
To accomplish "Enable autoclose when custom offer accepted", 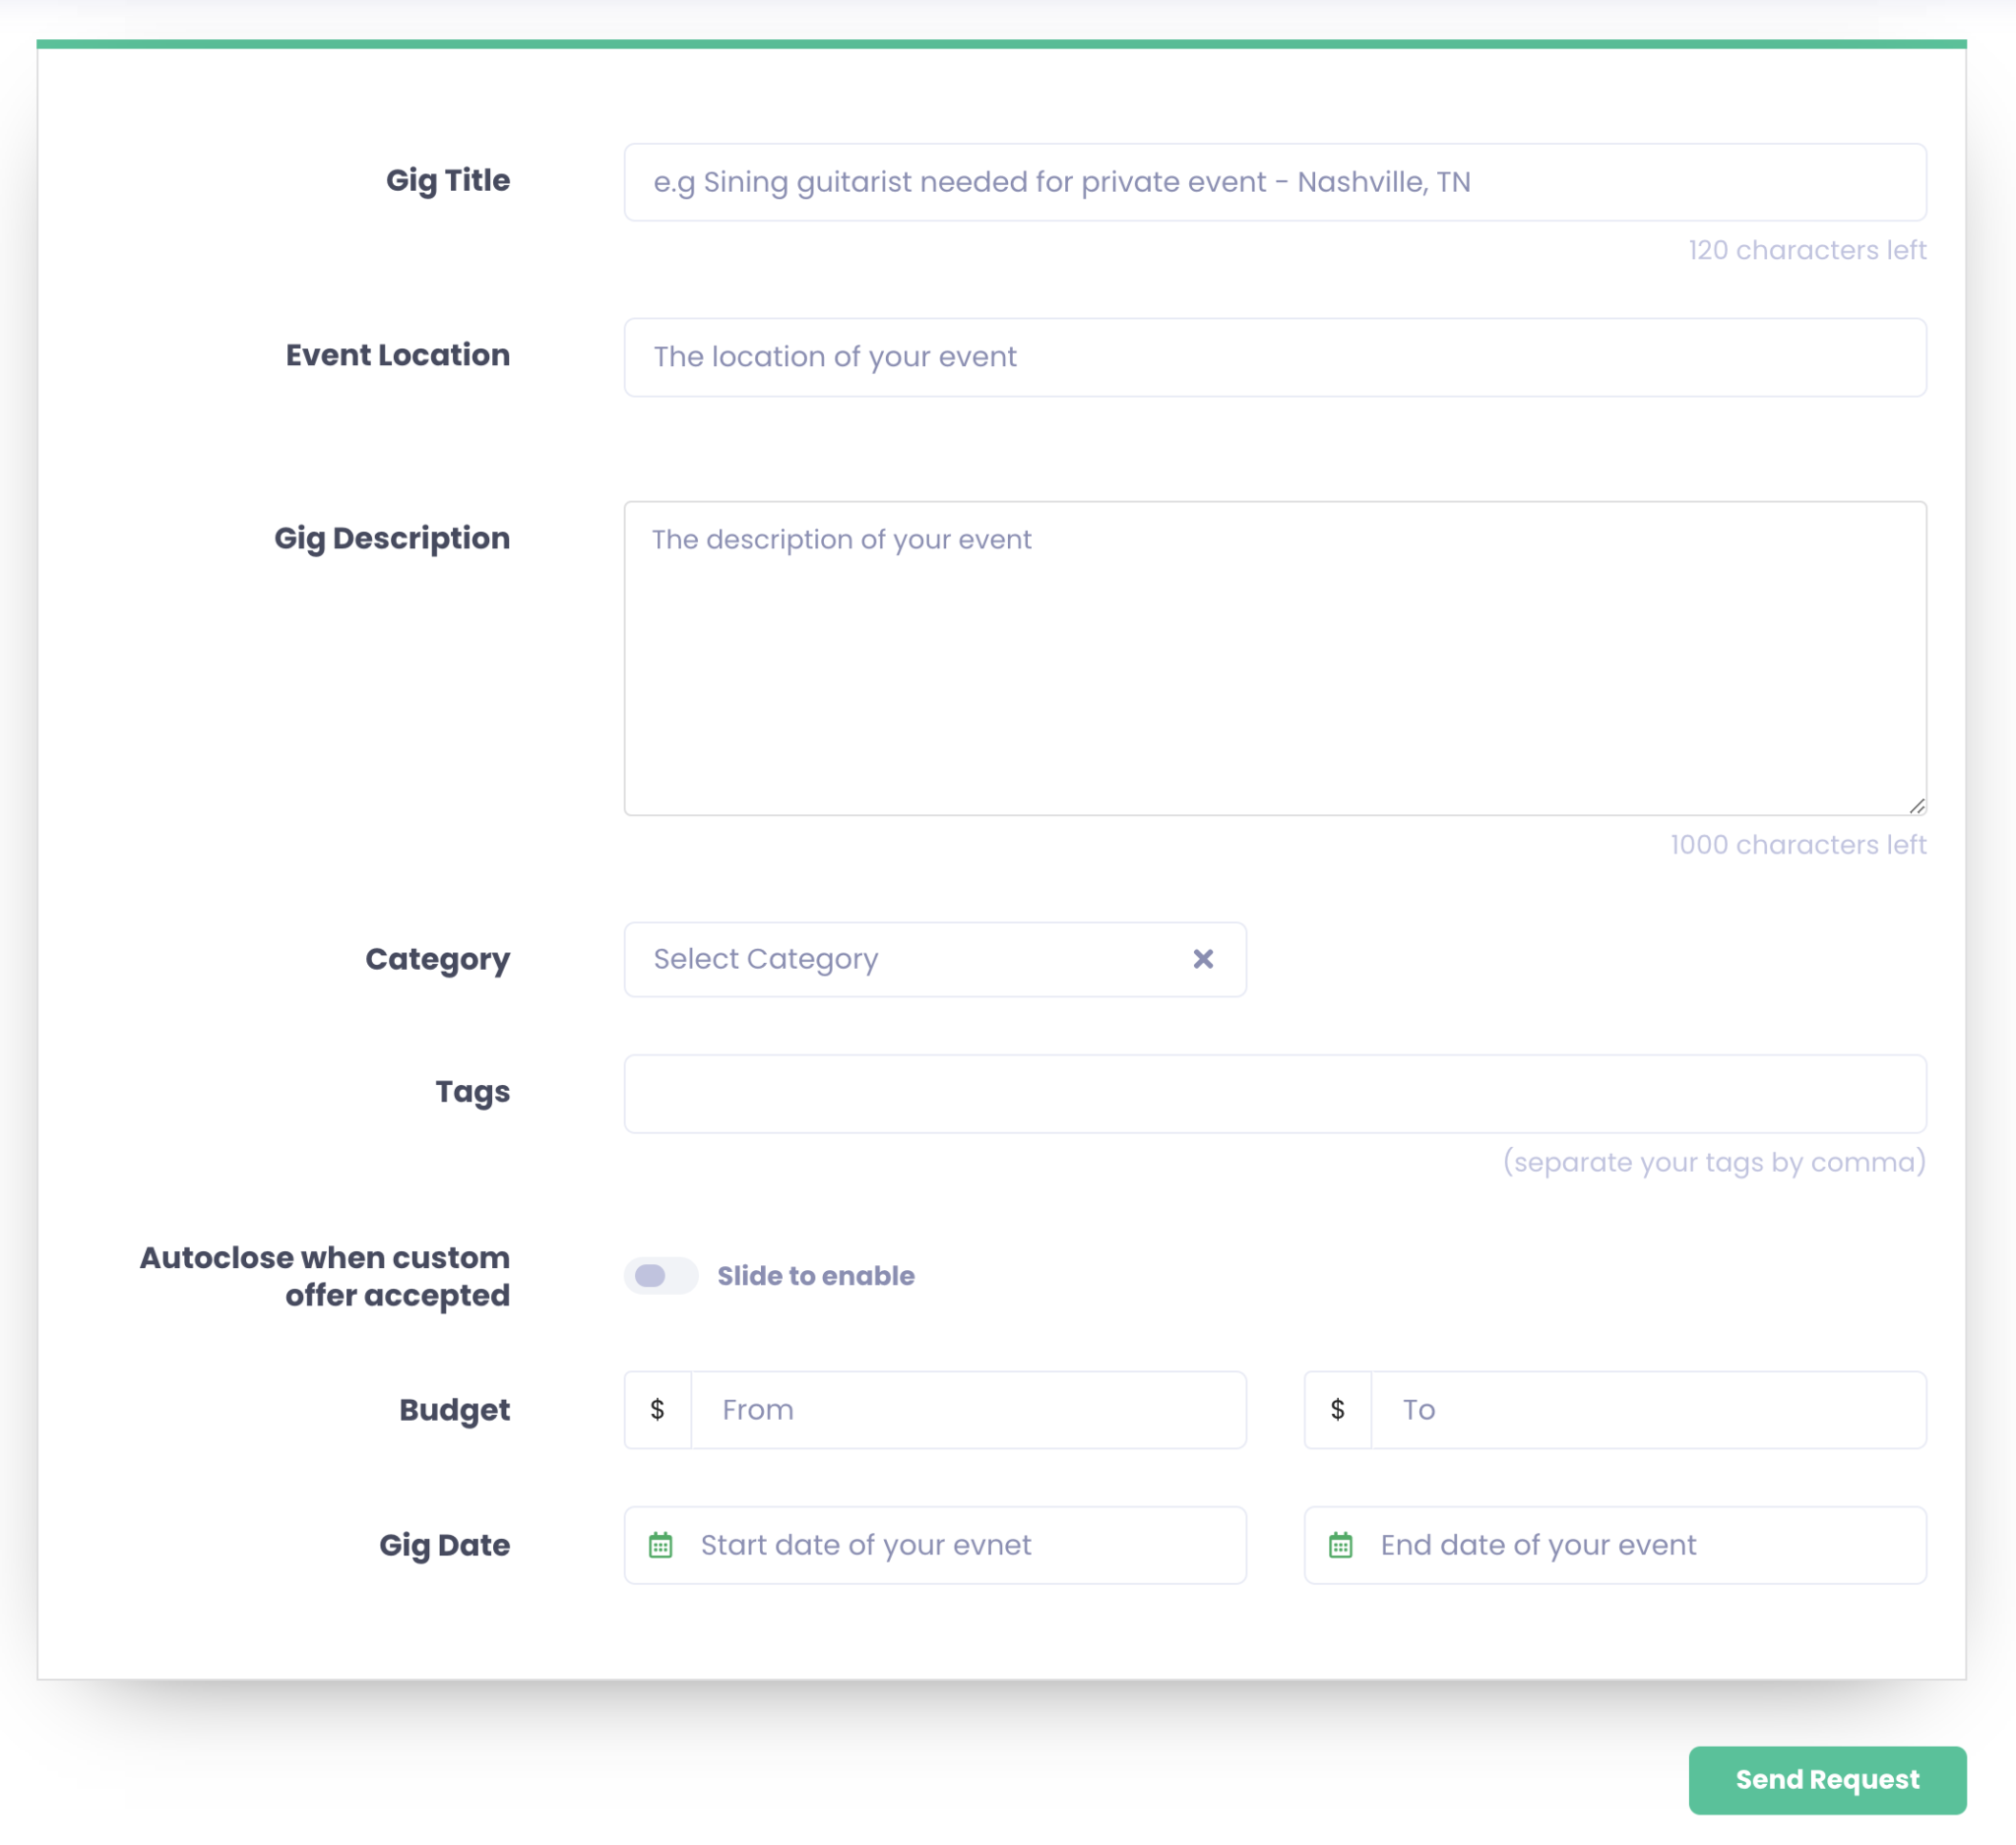I will coord(661,1276).
